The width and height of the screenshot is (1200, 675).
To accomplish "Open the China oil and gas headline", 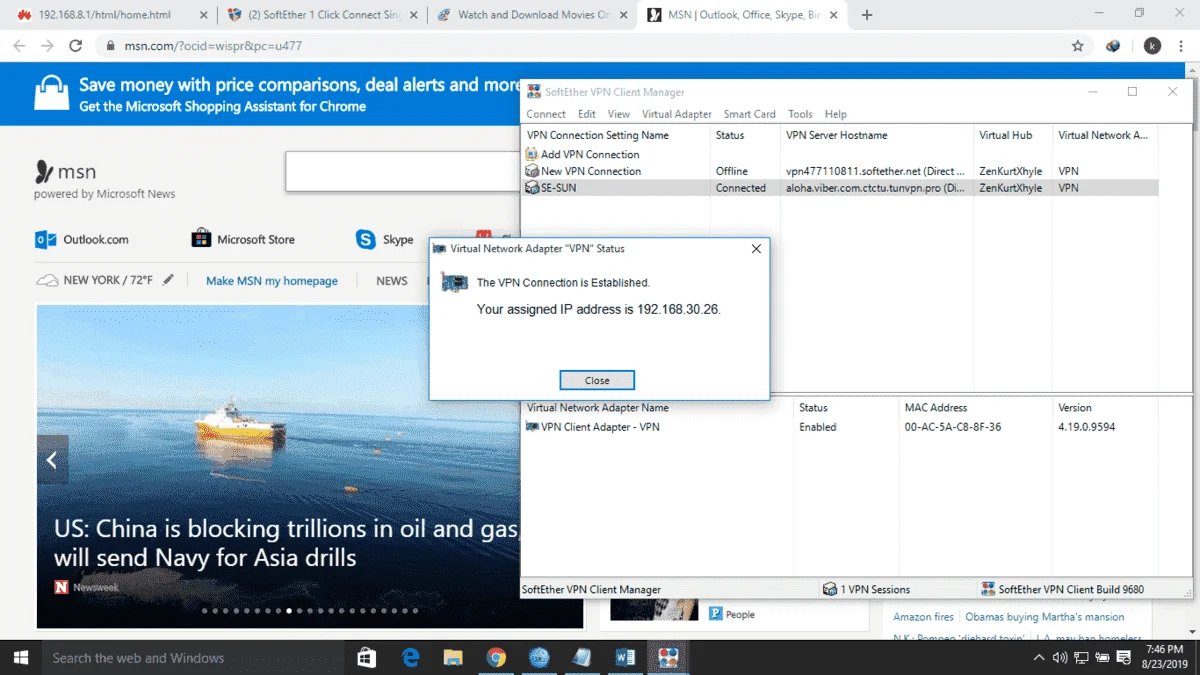I will 287,542.
